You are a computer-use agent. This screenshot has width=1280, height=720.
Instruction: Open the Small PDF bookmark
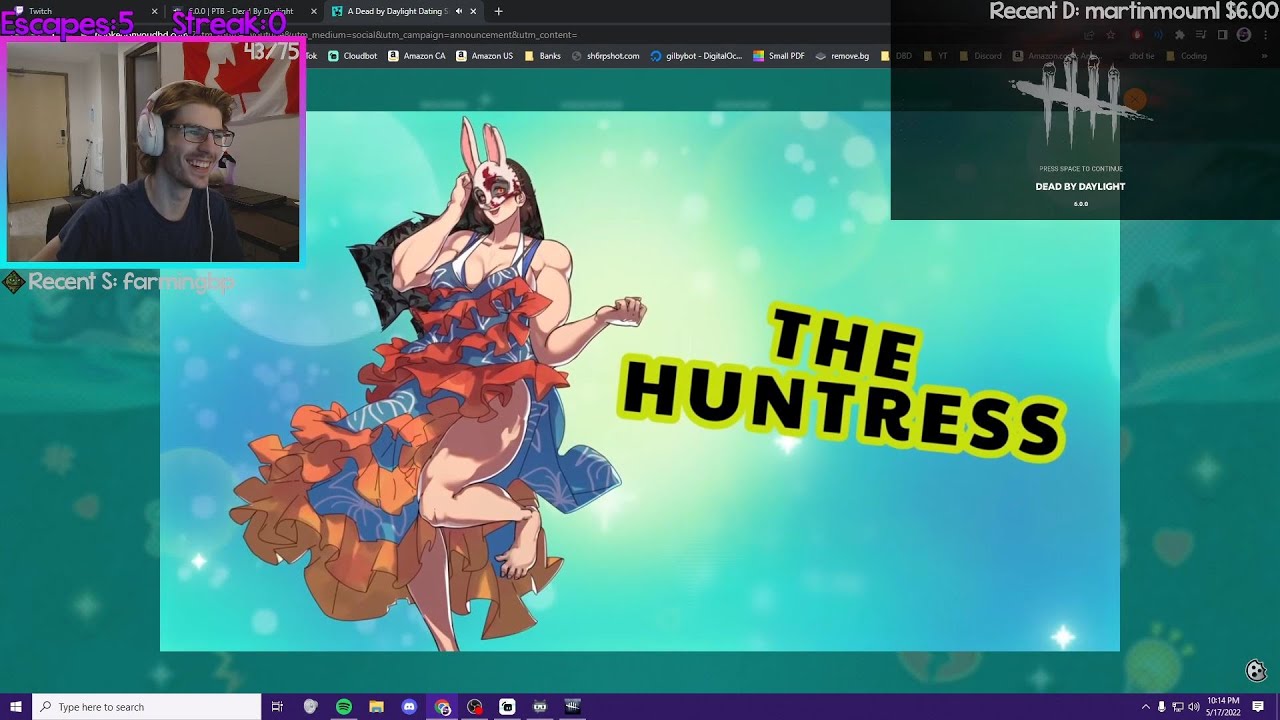click(779, 56)
